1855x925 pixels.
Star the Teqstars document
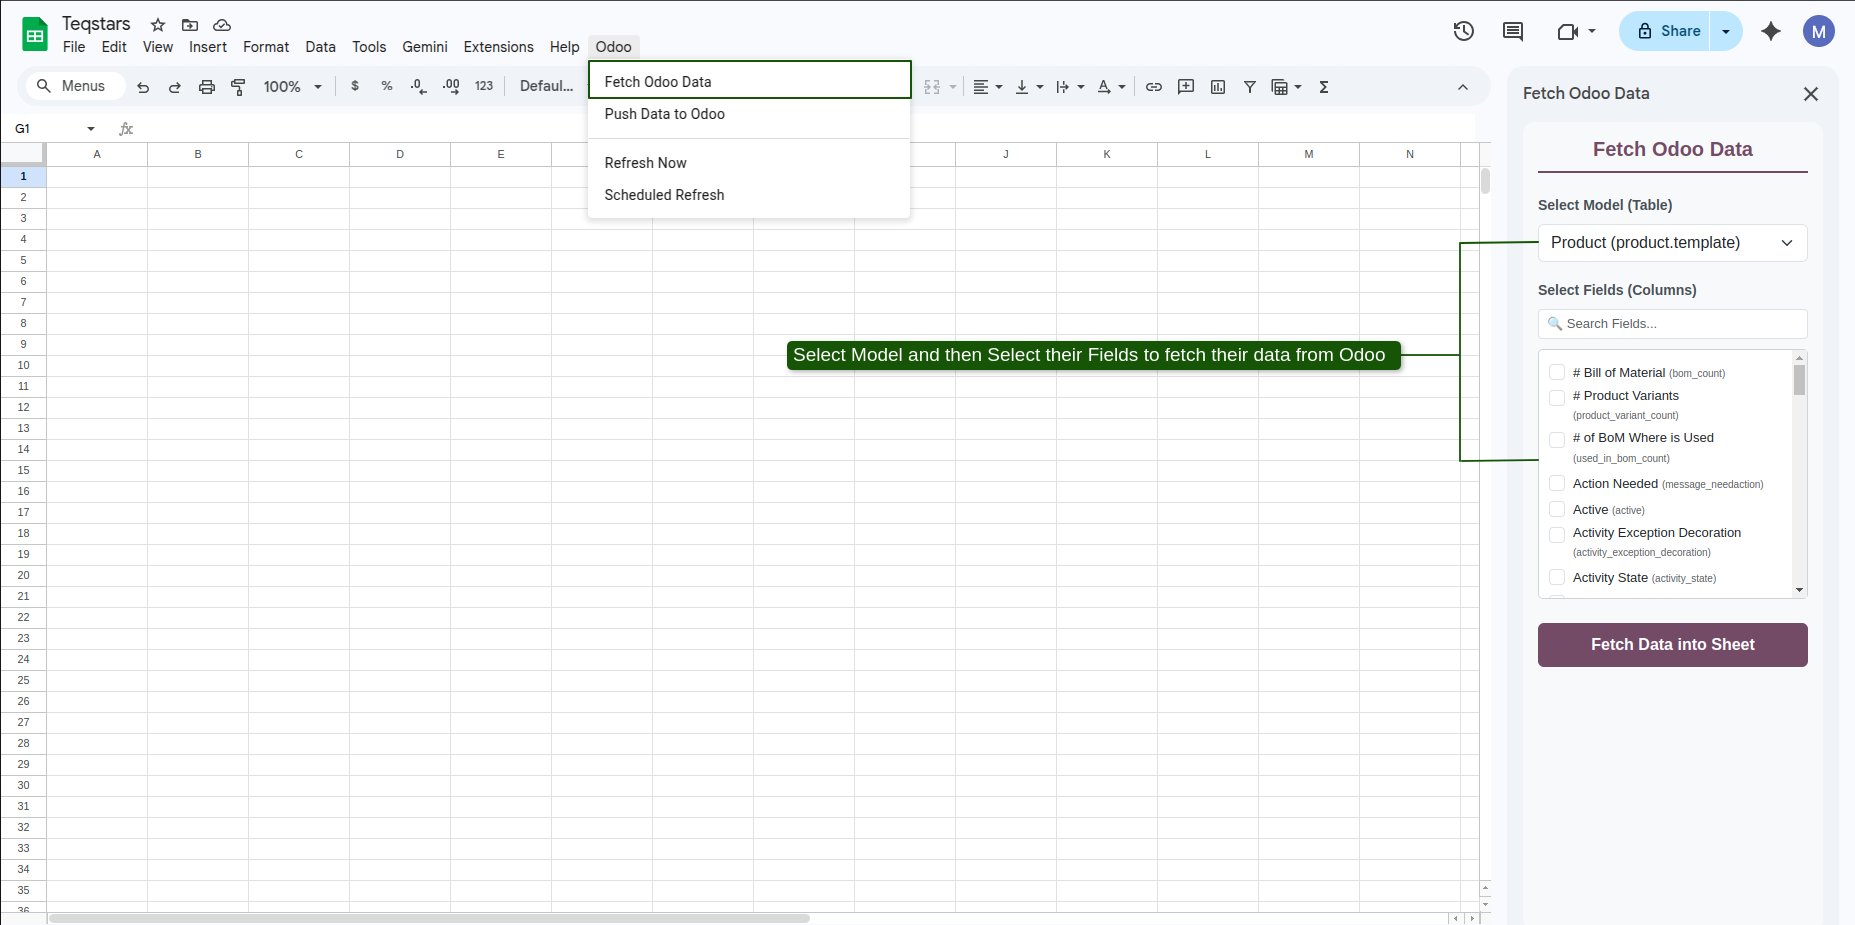click(x=158, y=25)
